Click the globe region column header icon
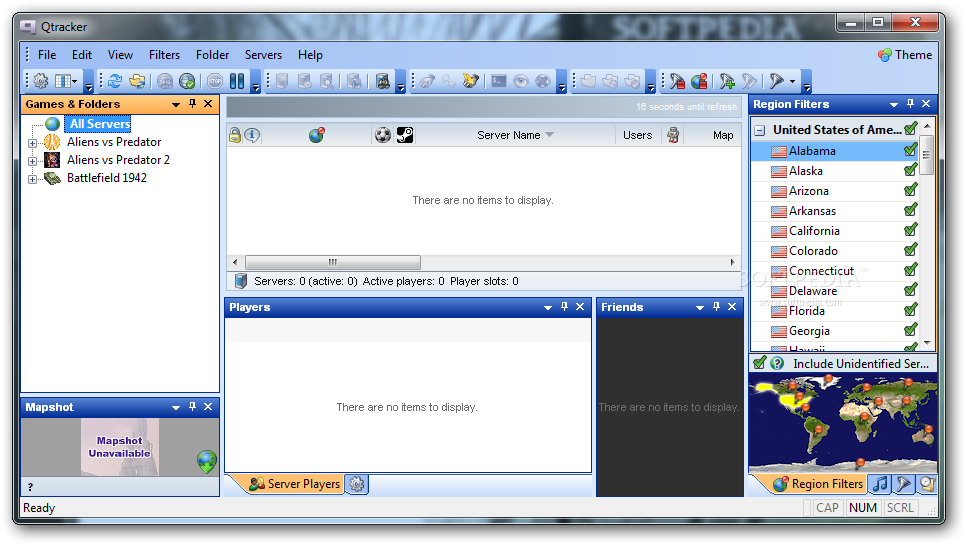The image size is (966, 545). (317, 135)
